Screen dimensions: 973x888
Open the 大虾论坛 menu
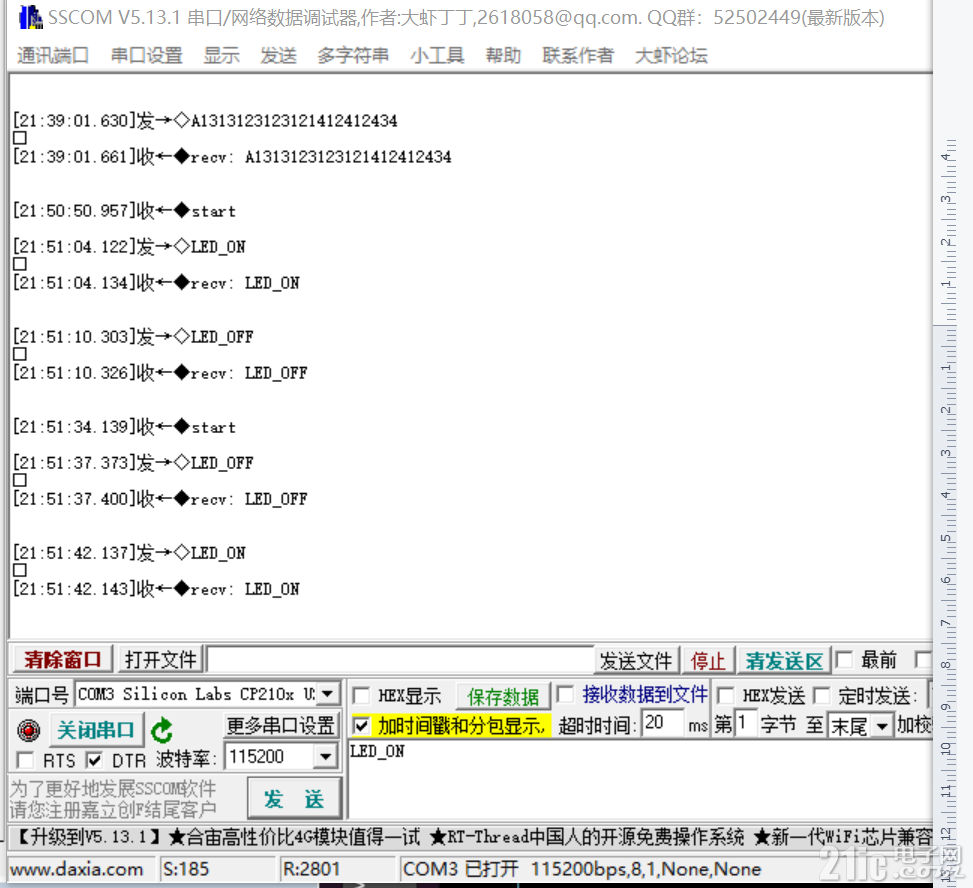click(671, 55)
